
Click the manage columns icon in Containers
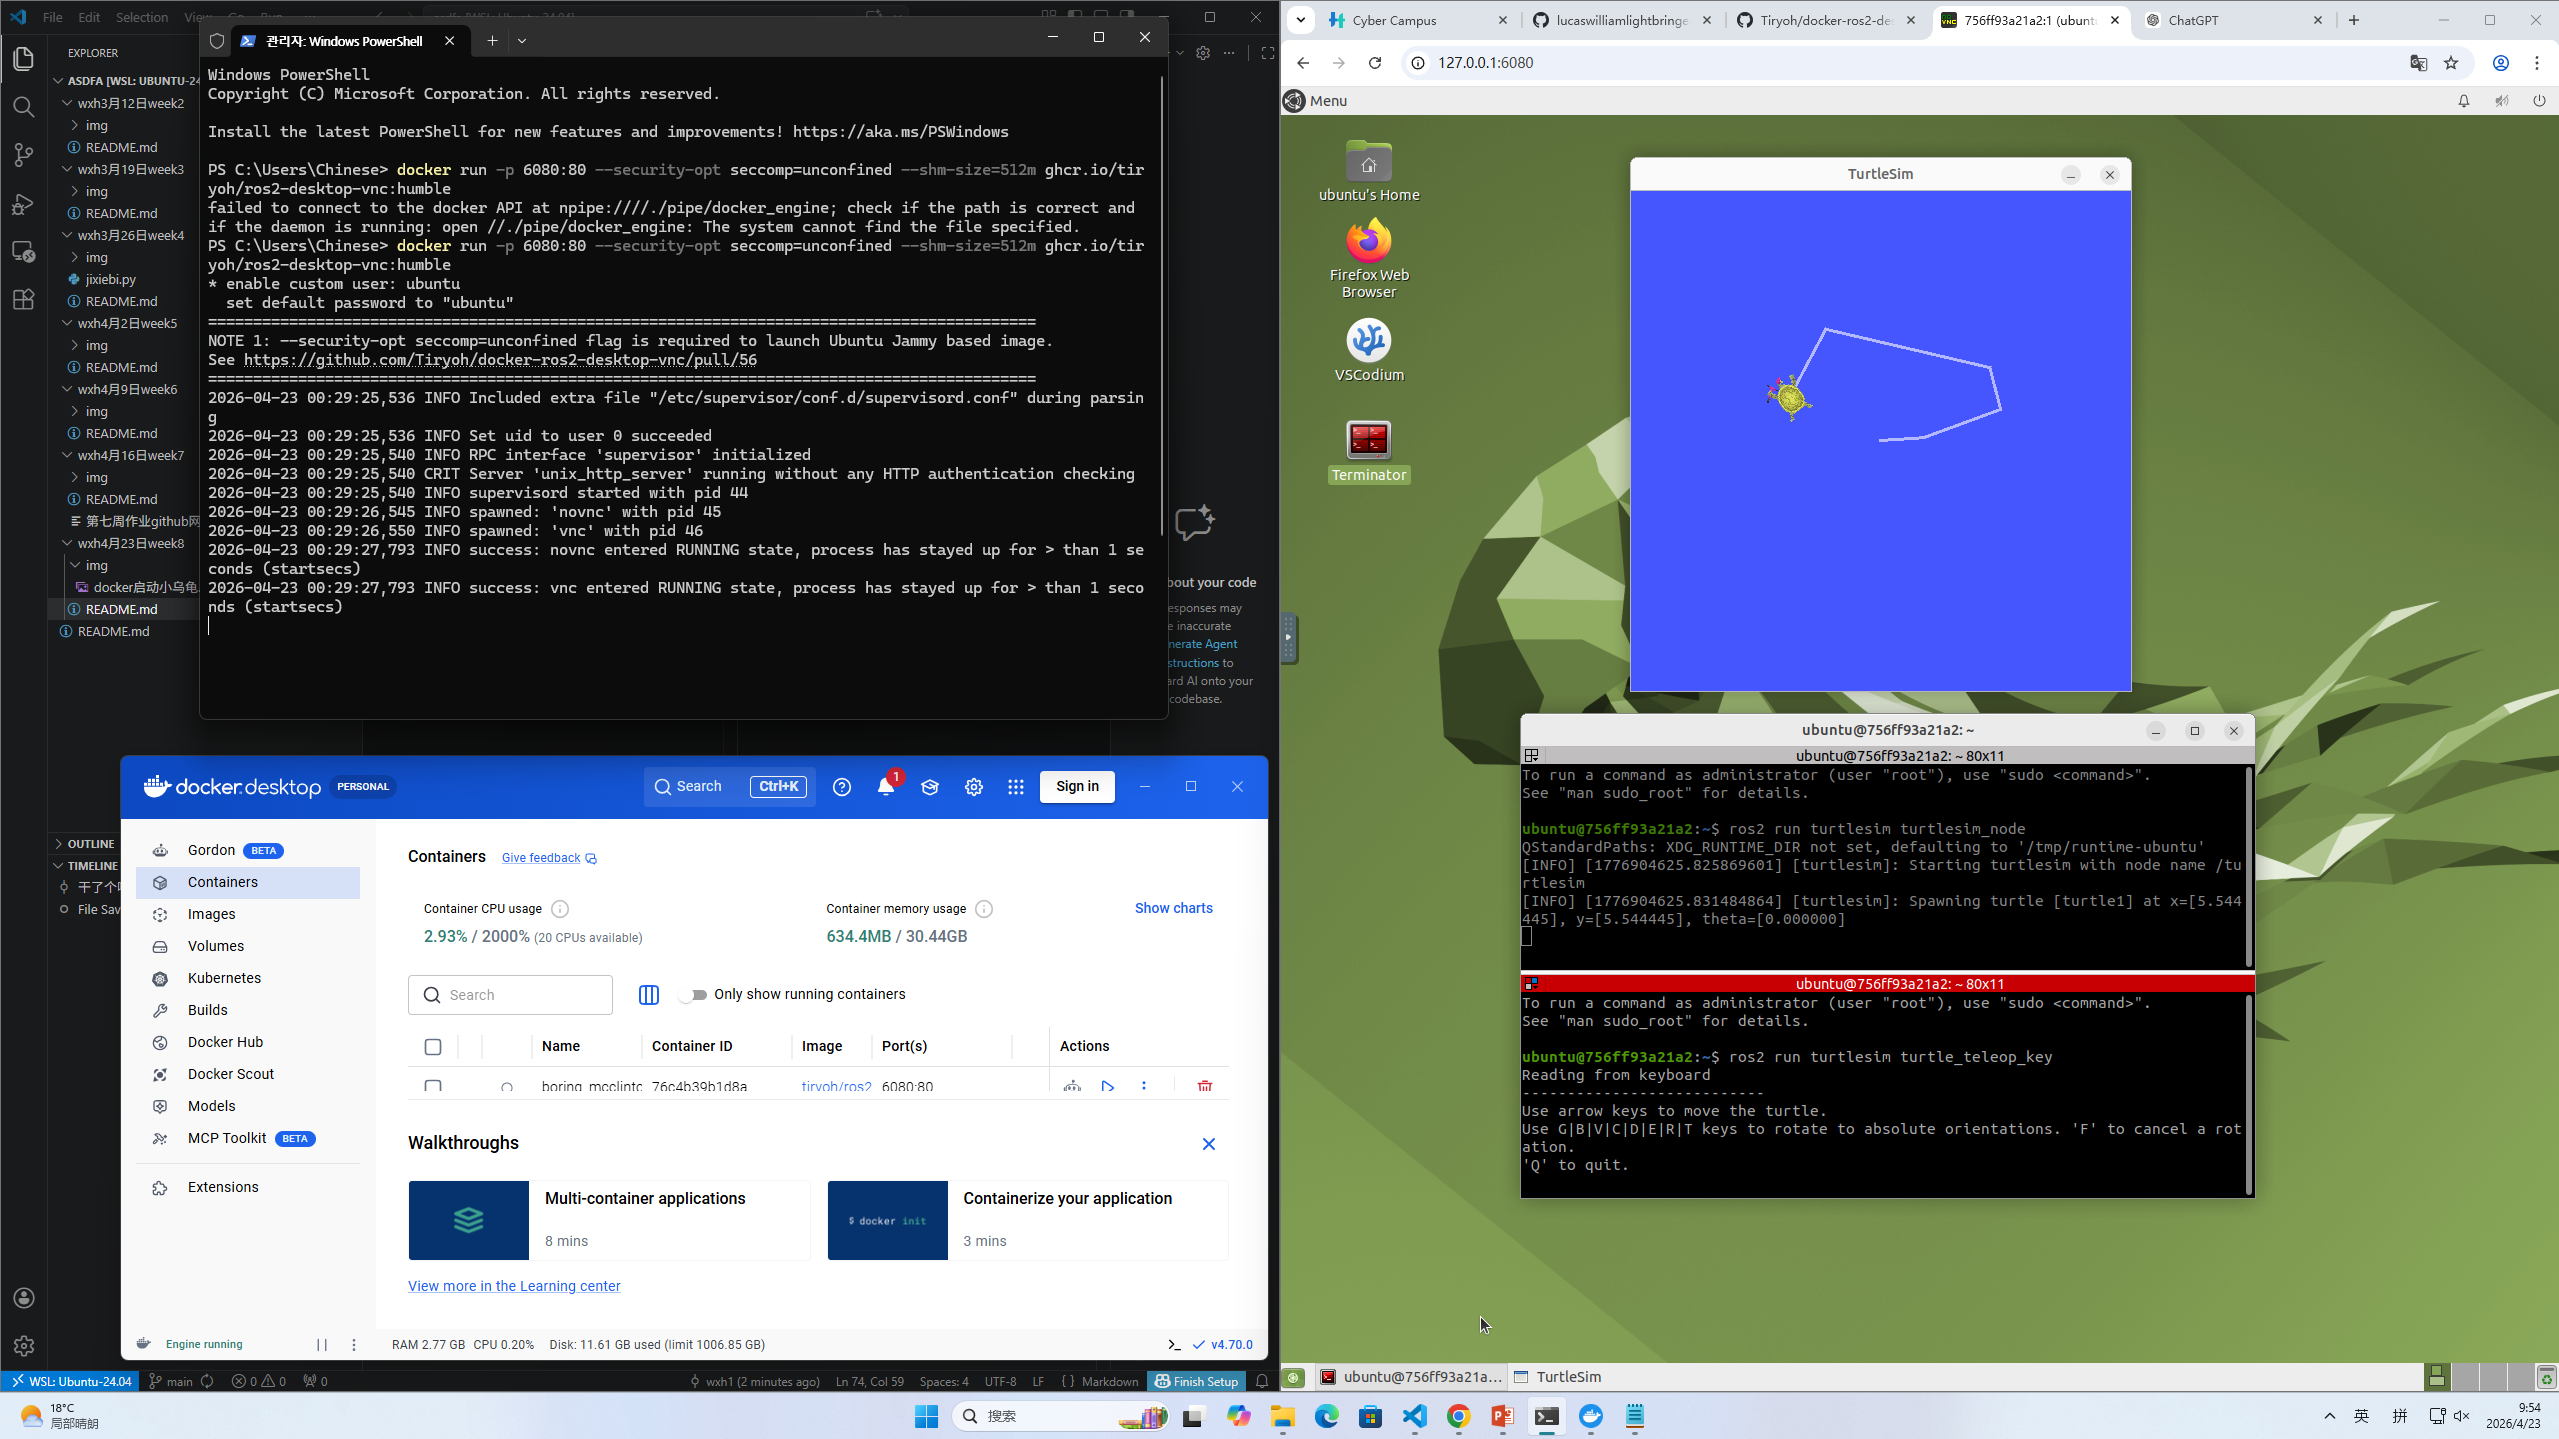649,995
